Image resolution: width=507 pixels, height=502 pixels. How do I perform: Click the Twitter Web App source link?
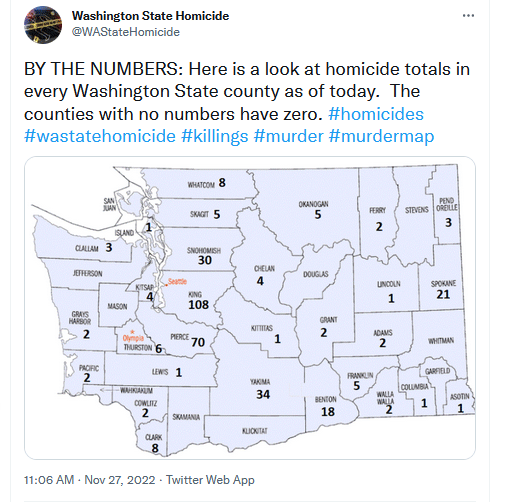click(x=210, y=480)
